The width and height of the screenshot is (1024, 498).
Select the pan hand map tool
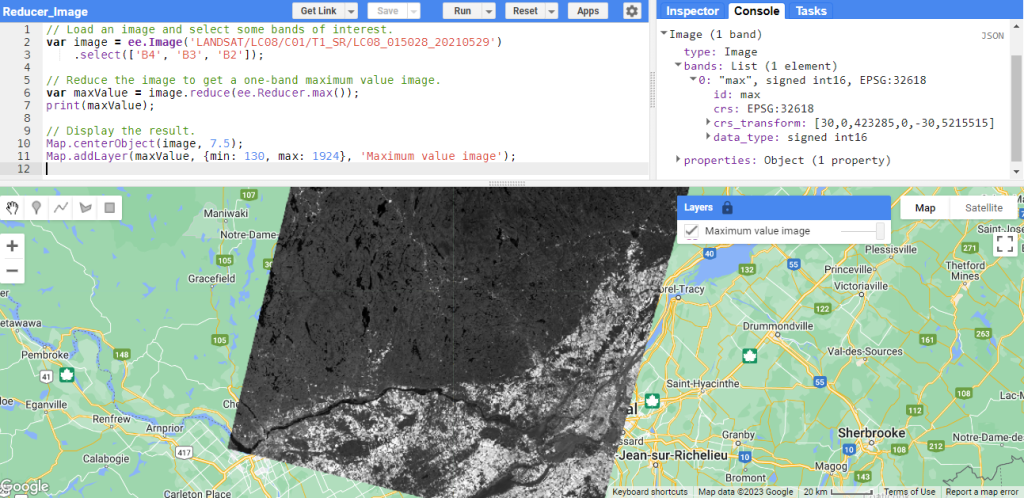click(13, 208)
